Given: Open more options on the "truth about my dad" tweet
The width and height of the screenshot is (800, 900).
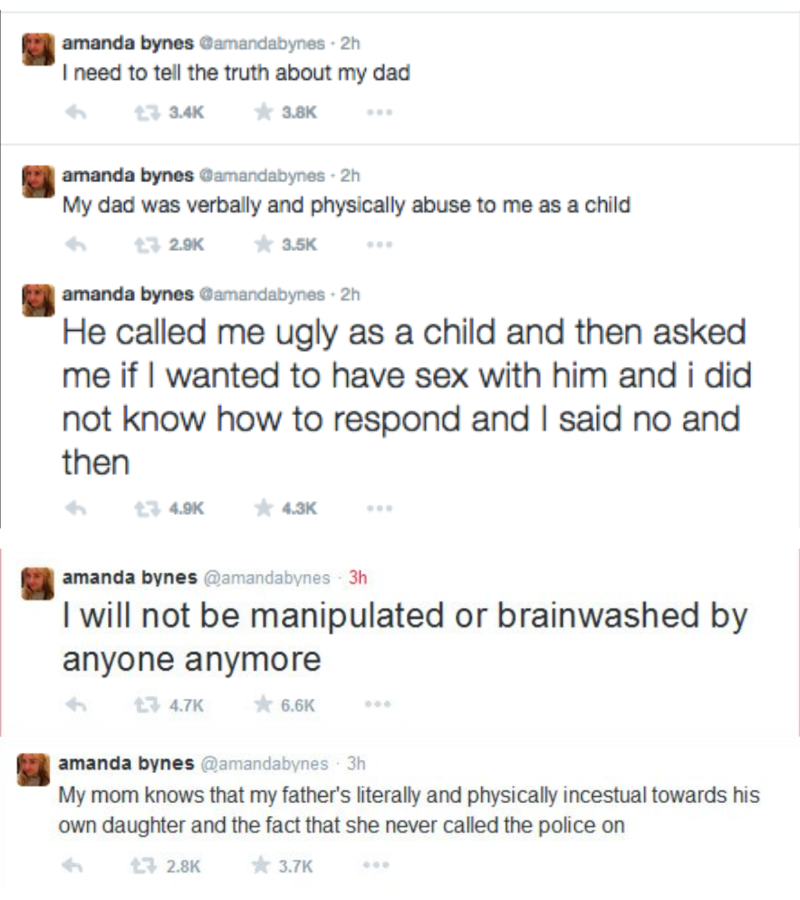Looking at the screenshot, I should tap(377, 113).
